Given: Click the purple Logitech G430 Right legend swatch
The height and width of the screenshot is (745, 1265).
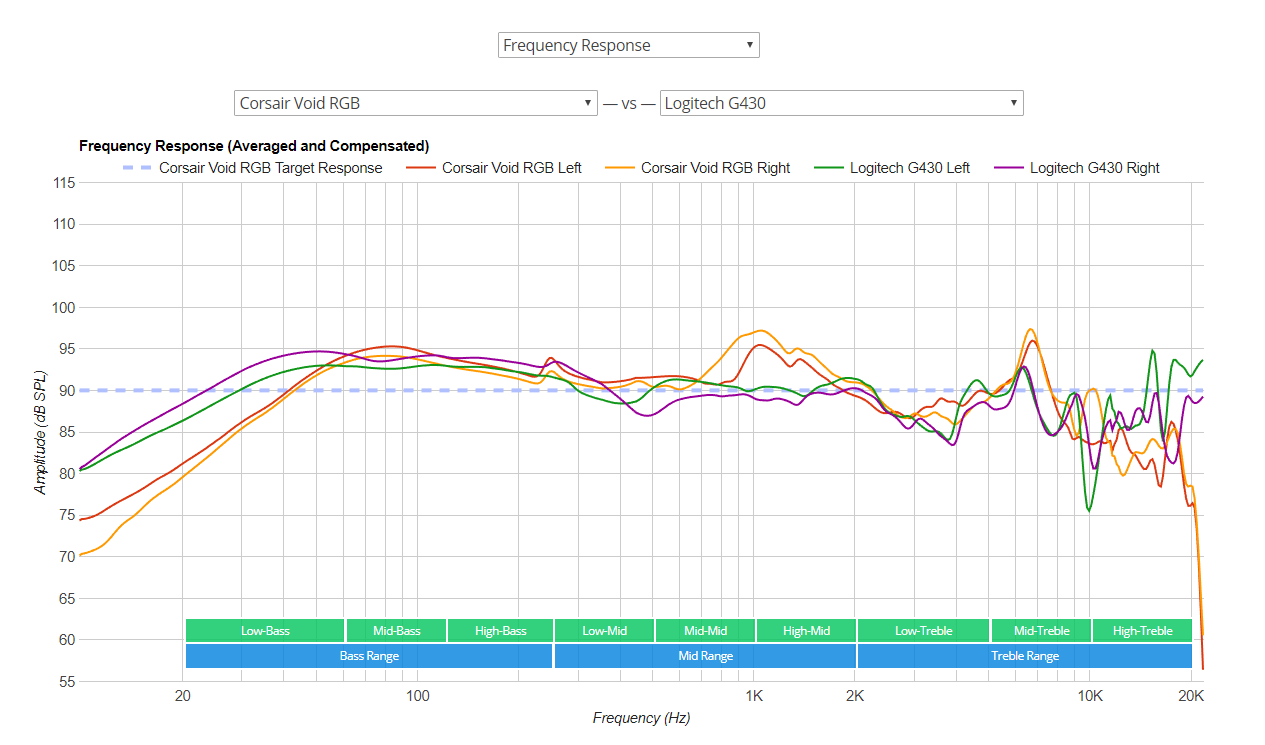Looking at the screenshot, I should tap(1008, 168).
